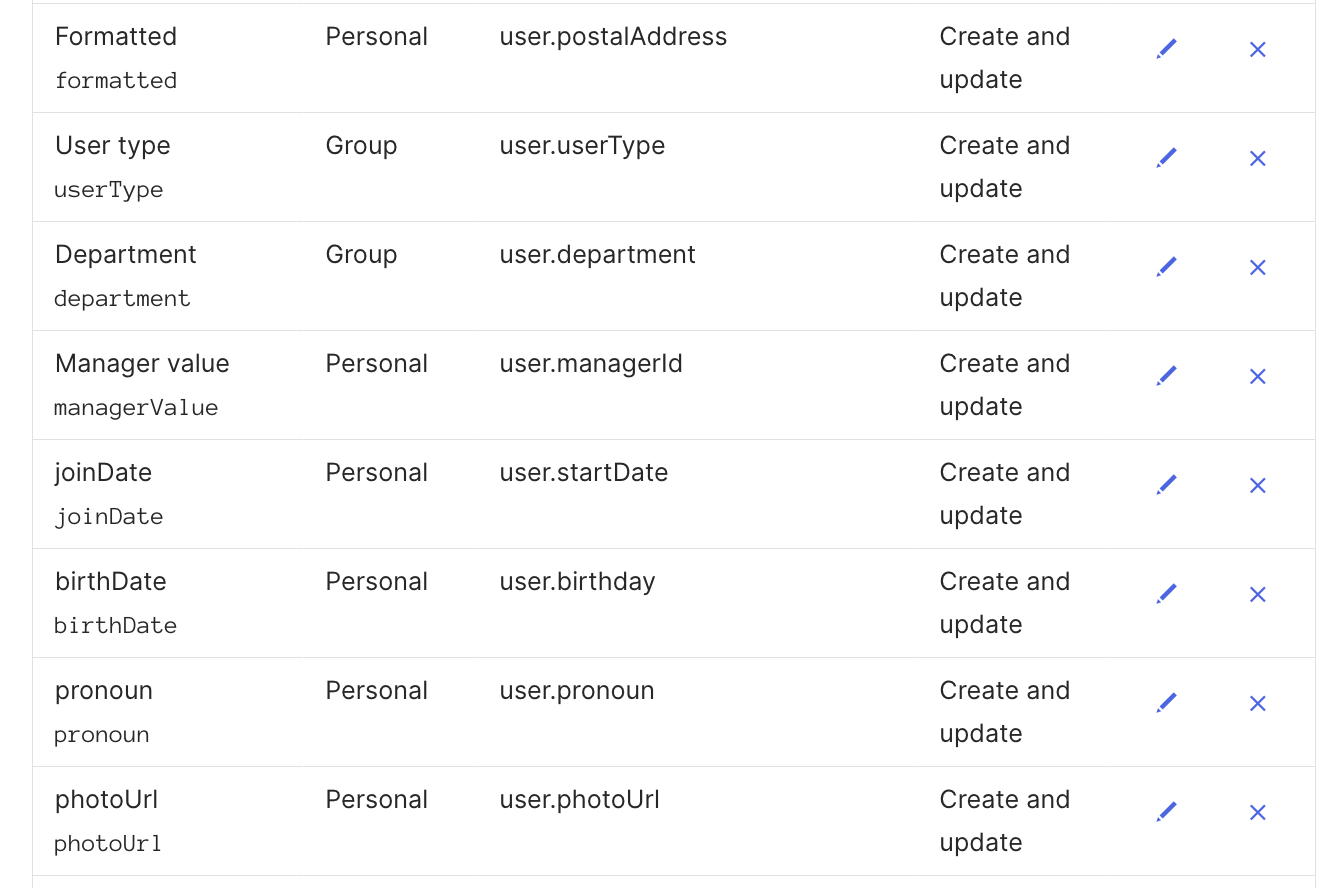Delete the Formatted attribute mapping

1258,49
